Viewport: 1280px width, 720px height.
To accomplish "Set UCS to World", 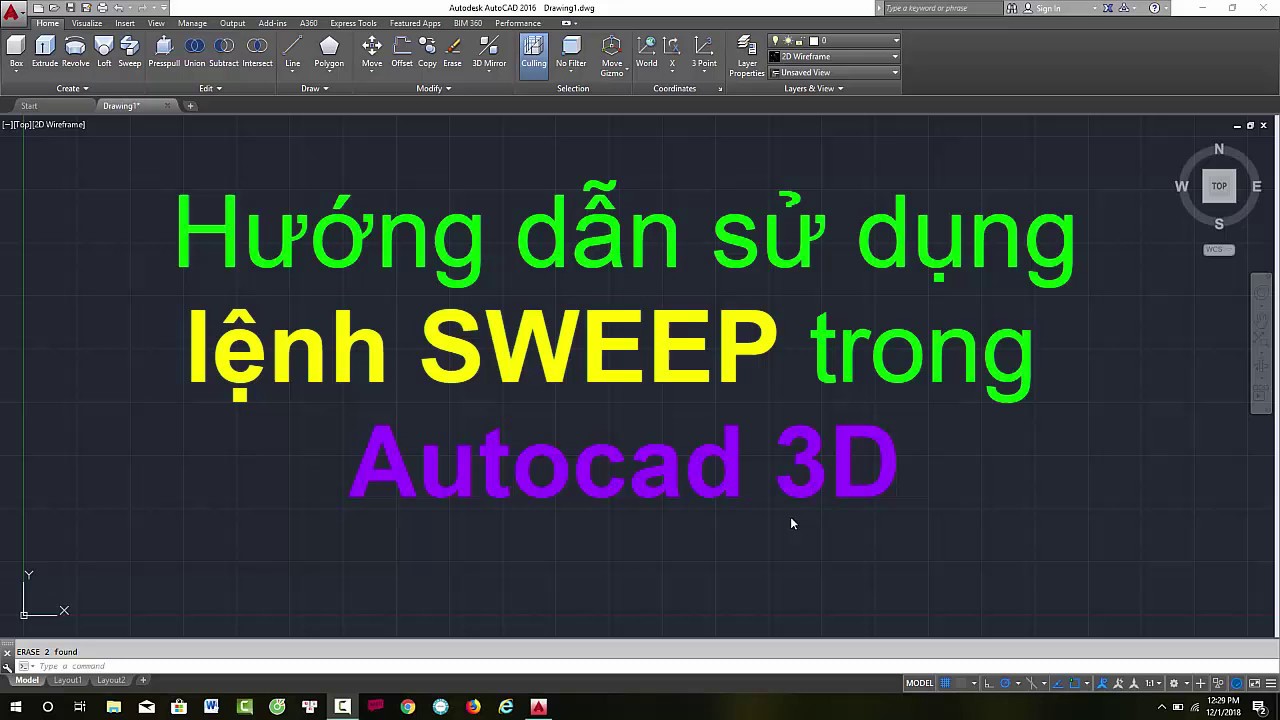I will [647, 52].
